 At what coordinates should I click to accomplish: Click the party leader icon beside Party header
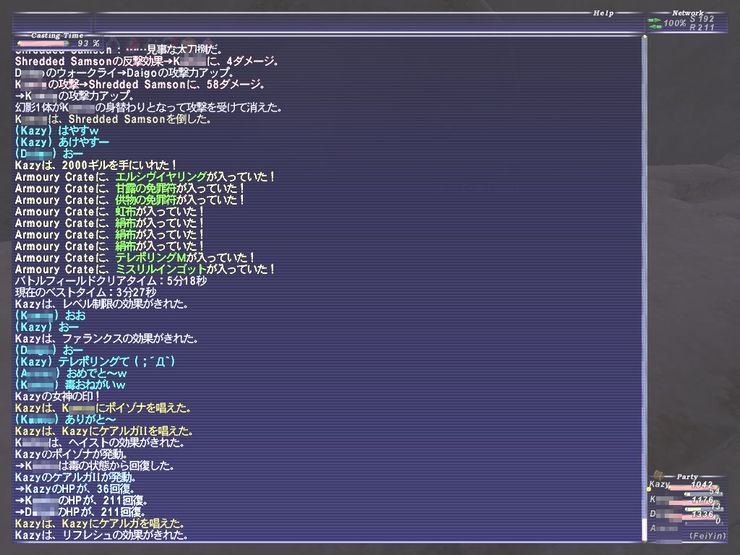658,475
